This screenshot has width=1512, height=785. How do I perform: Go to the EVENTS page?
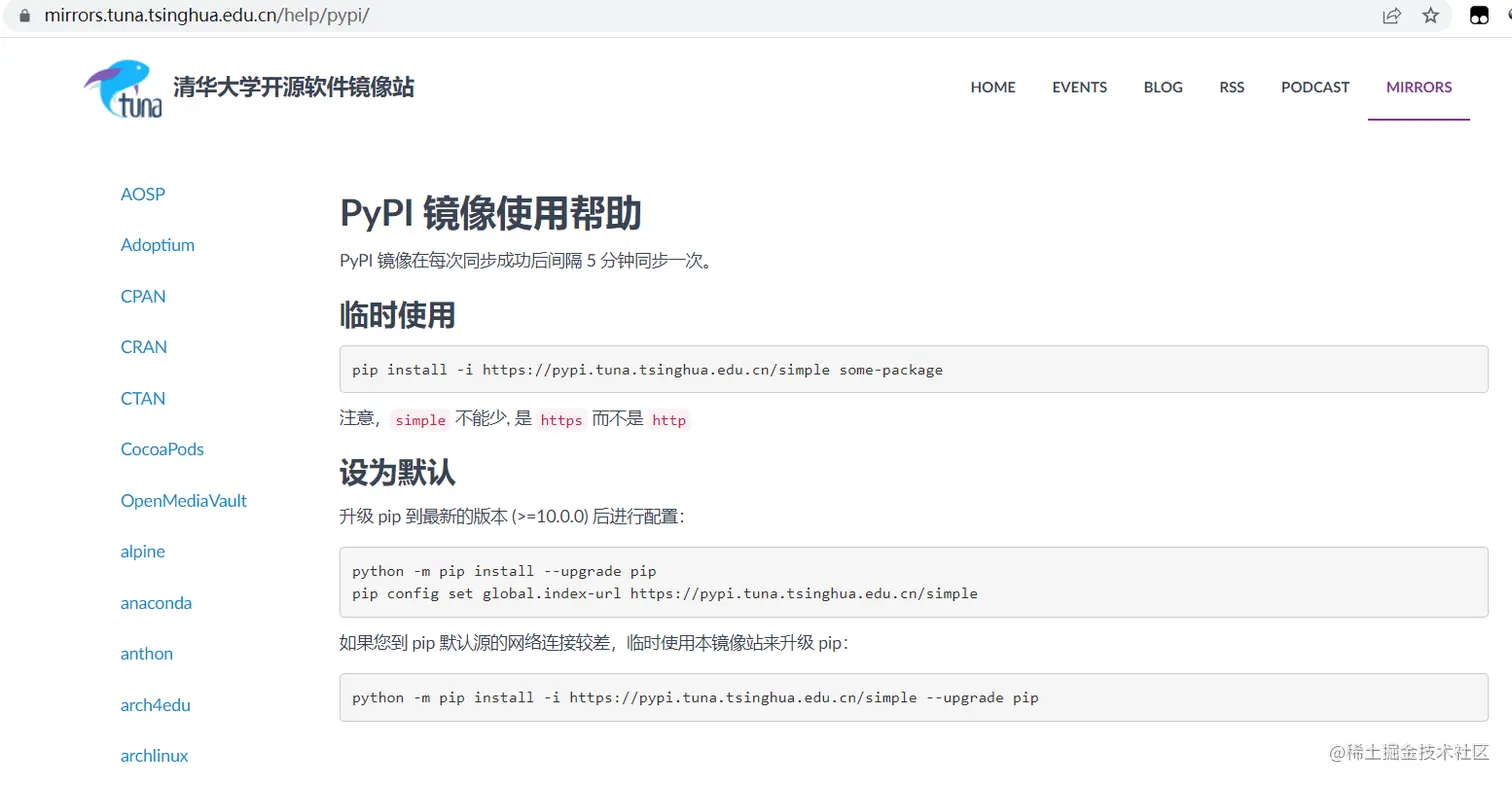[1079, 87]
